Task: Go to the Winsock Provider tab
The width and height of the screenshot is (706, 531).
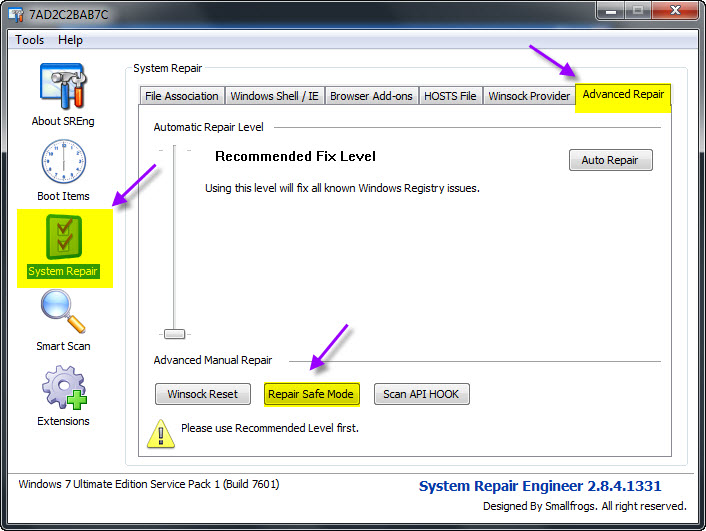Action: pyautogui.click(x=529, y=96)
